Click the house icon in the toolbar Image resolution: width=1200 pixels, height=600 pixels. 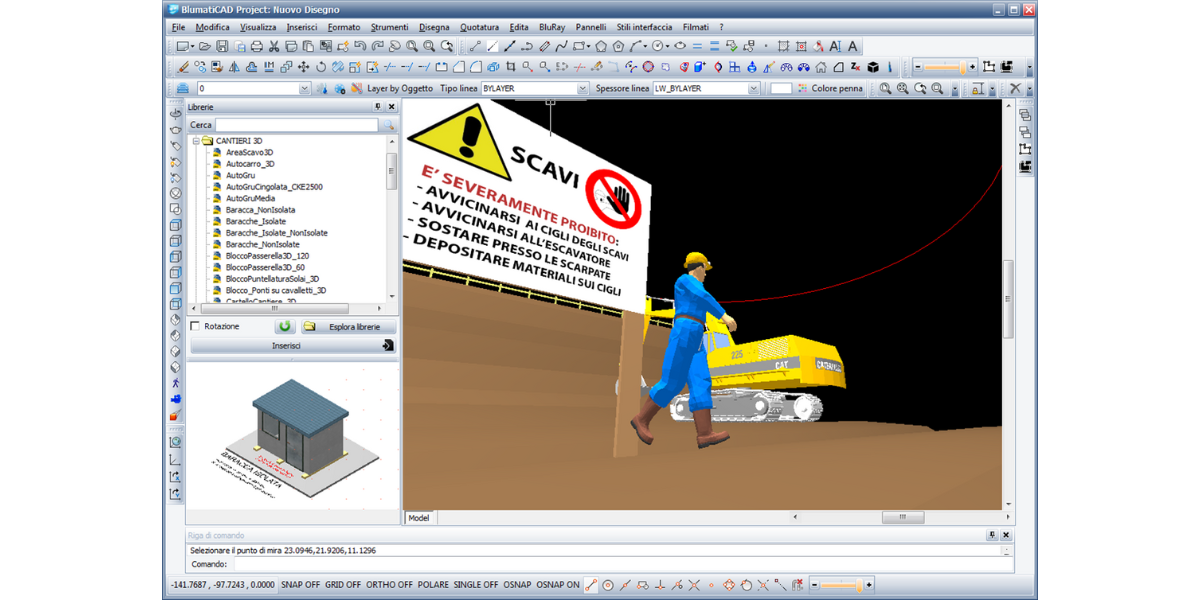pos(821,67)
